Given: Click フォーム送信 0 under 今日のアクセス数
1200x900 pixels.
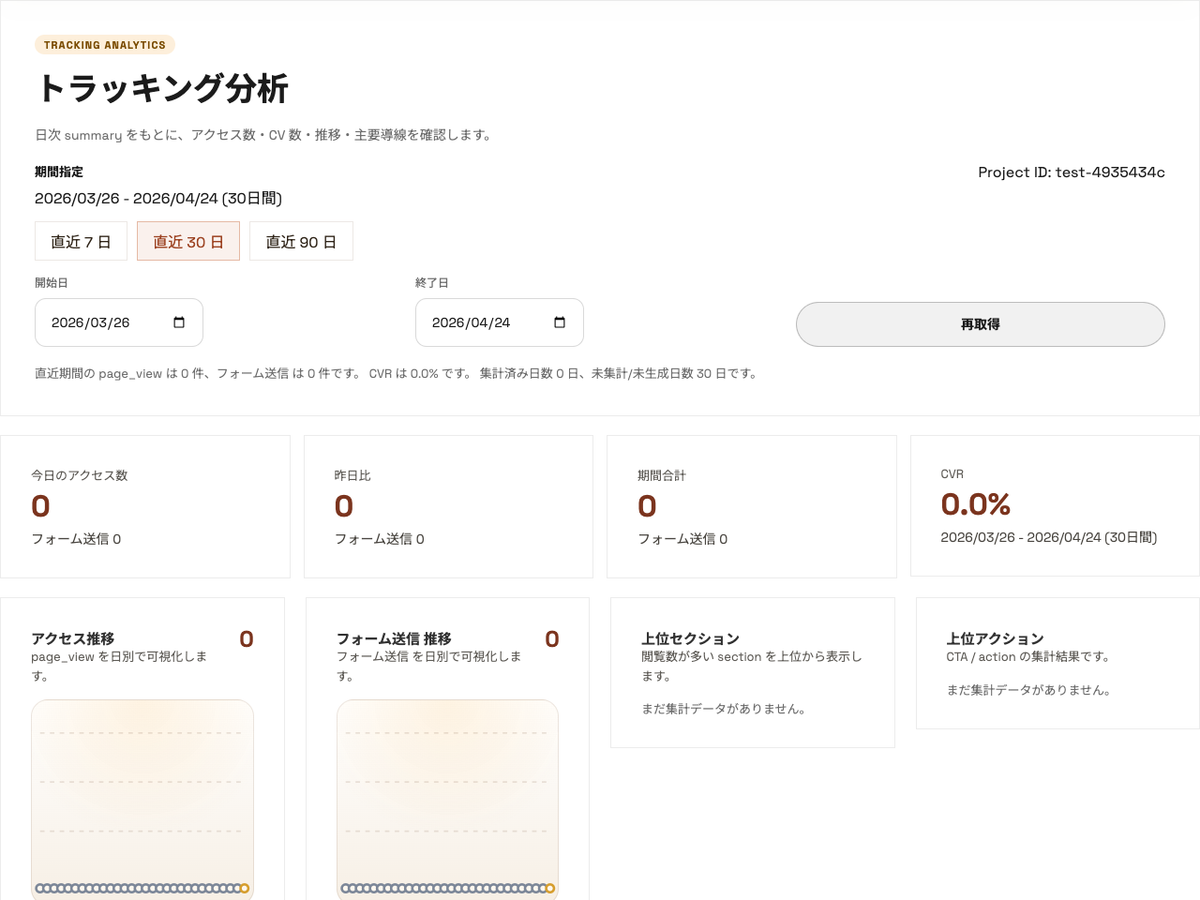Looking at the screenshot, I should pyautogui.click(x=76, y=539).
